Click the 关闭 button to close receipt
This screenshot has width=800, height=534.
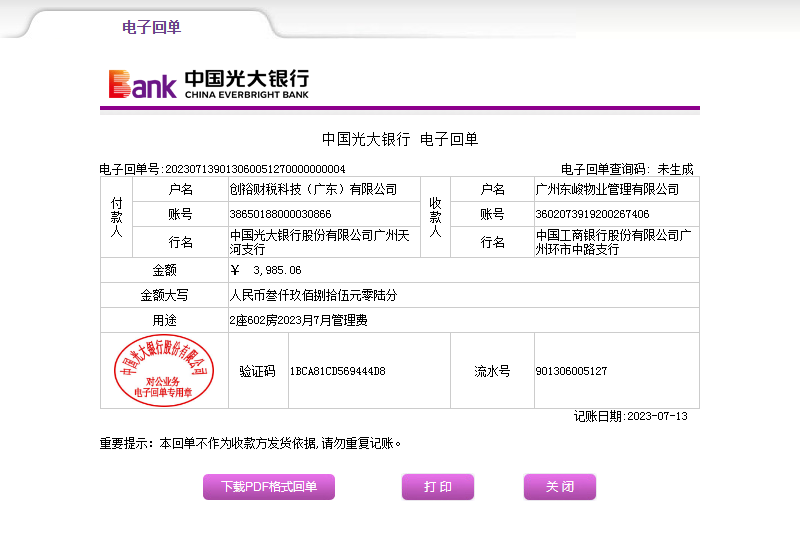(559, 487)
